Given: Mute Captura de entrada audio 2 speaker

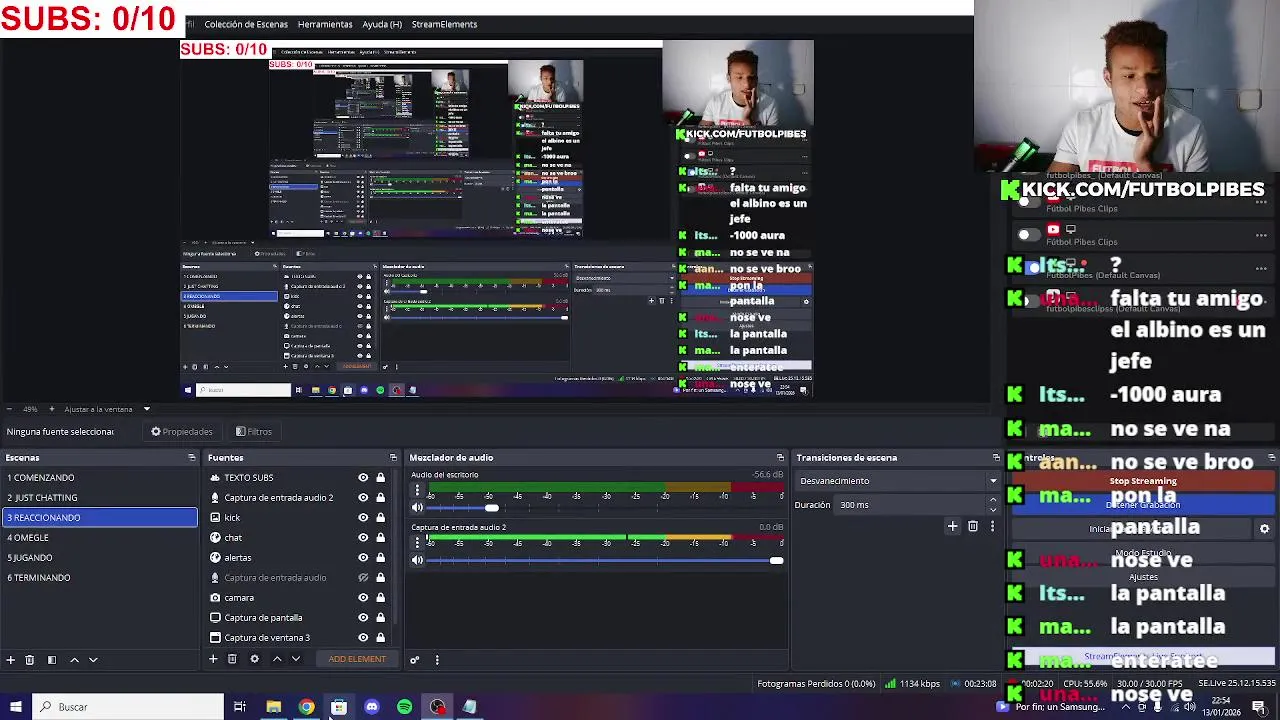Looking at the screenshot, I should click(x=418, y=560).
